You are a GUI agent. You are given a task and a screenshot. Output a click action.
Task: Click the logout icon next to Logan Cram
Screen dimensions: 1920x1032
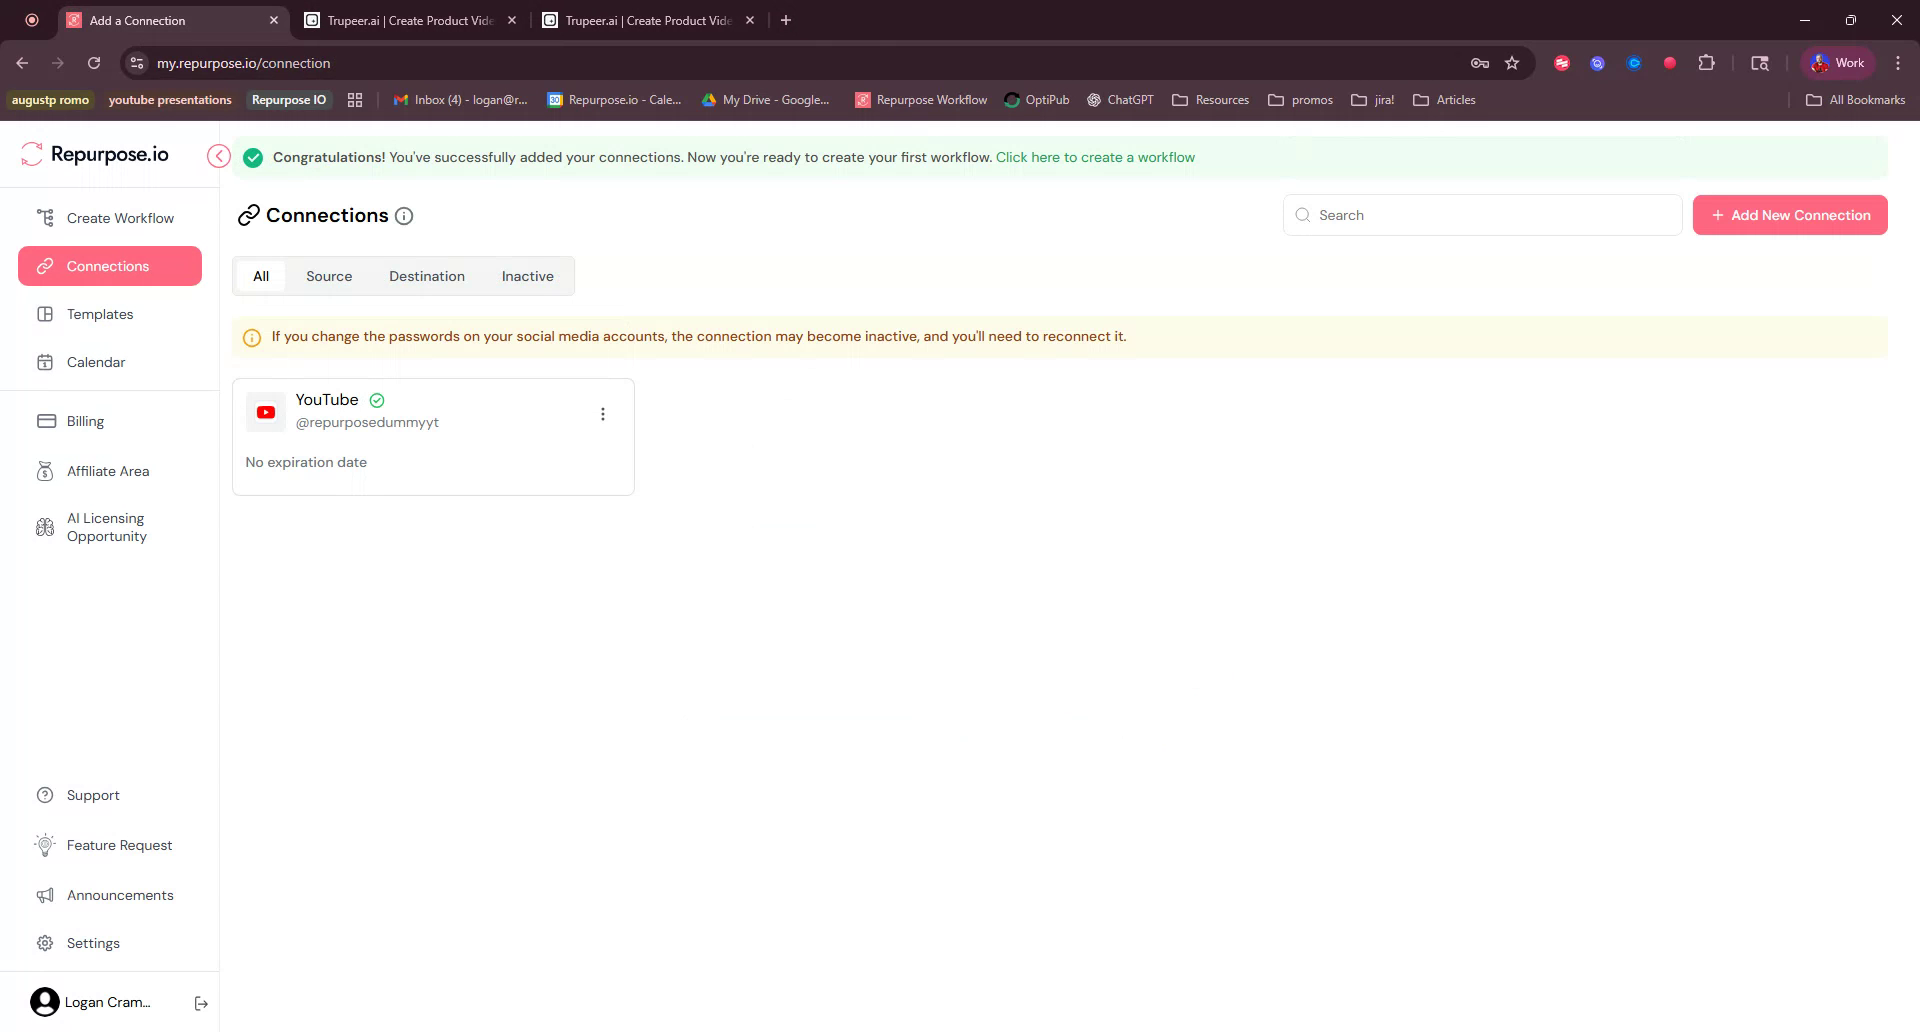[x=200, y=1003]
